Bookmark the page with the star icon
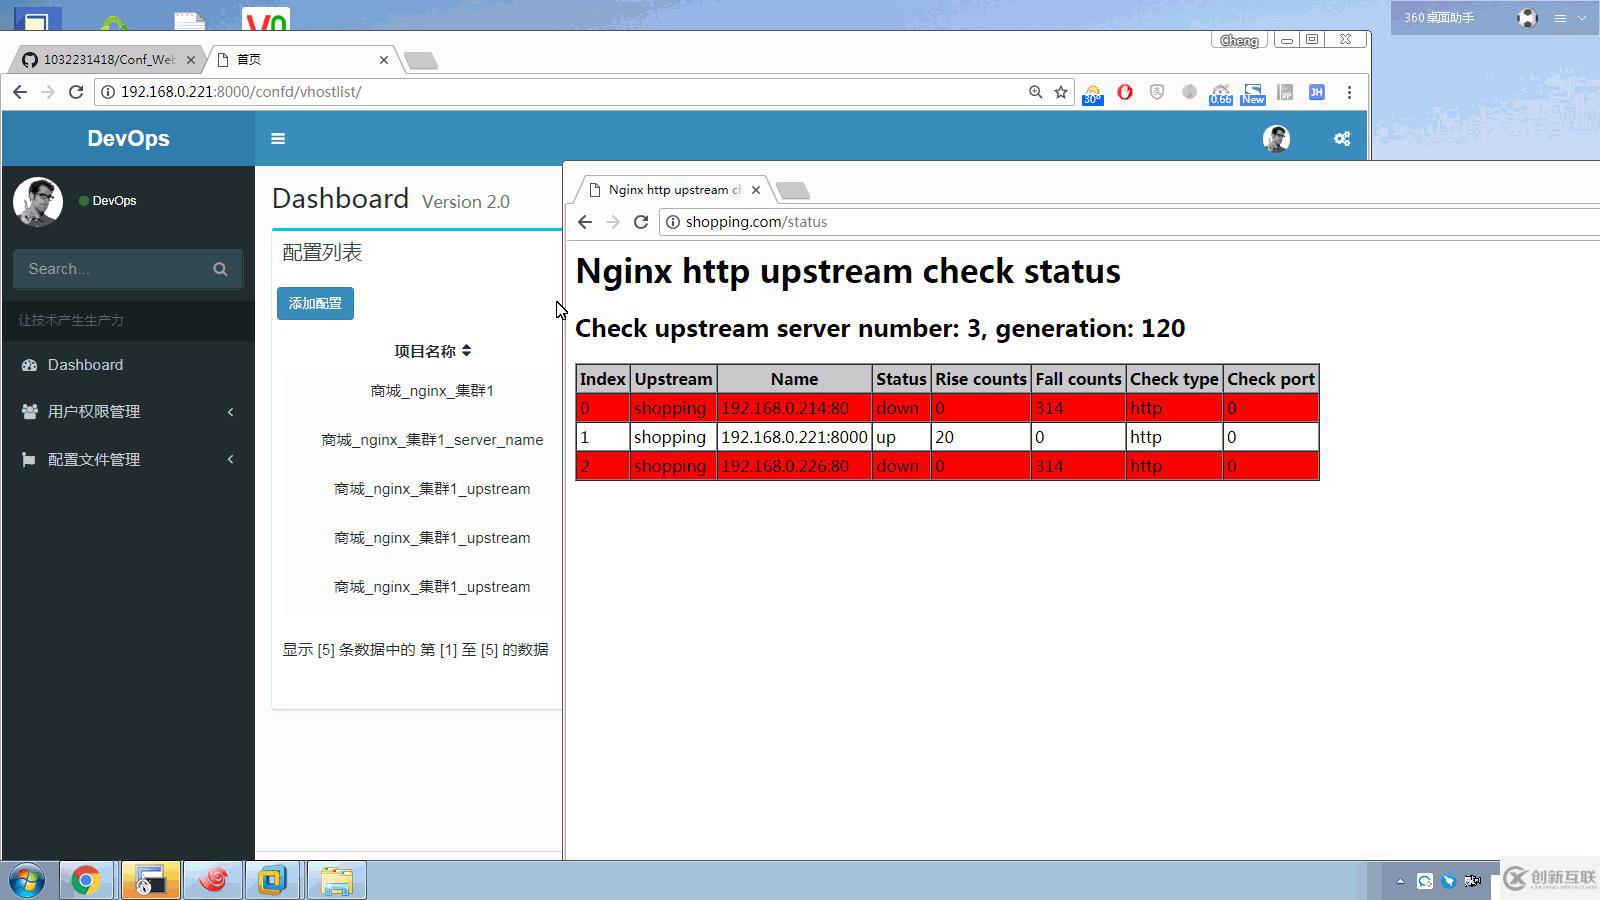Viewport: 1600px width, 900px height. (x=1061, y=92)
